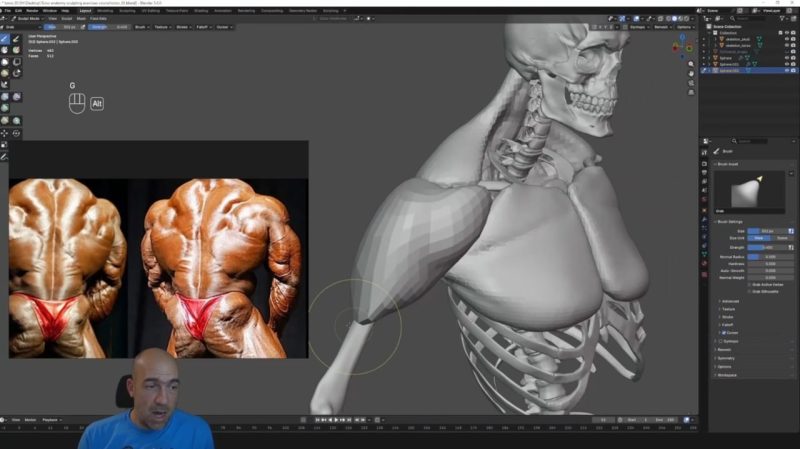This screenshot has width=800, height=449.
Task: Select the Annotate tool in toolbar
Action: (x=5, y=156)
